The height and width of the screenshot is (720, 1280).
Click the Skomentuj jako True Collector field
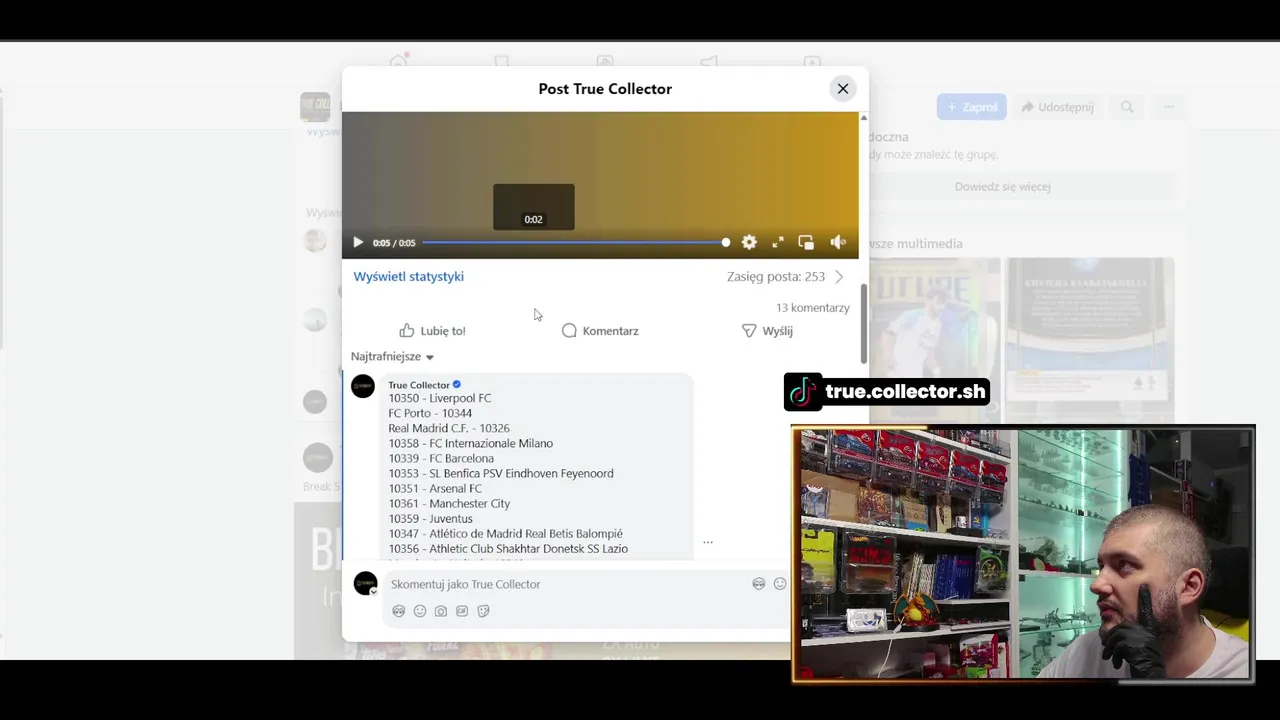click(x=568, y=584)
